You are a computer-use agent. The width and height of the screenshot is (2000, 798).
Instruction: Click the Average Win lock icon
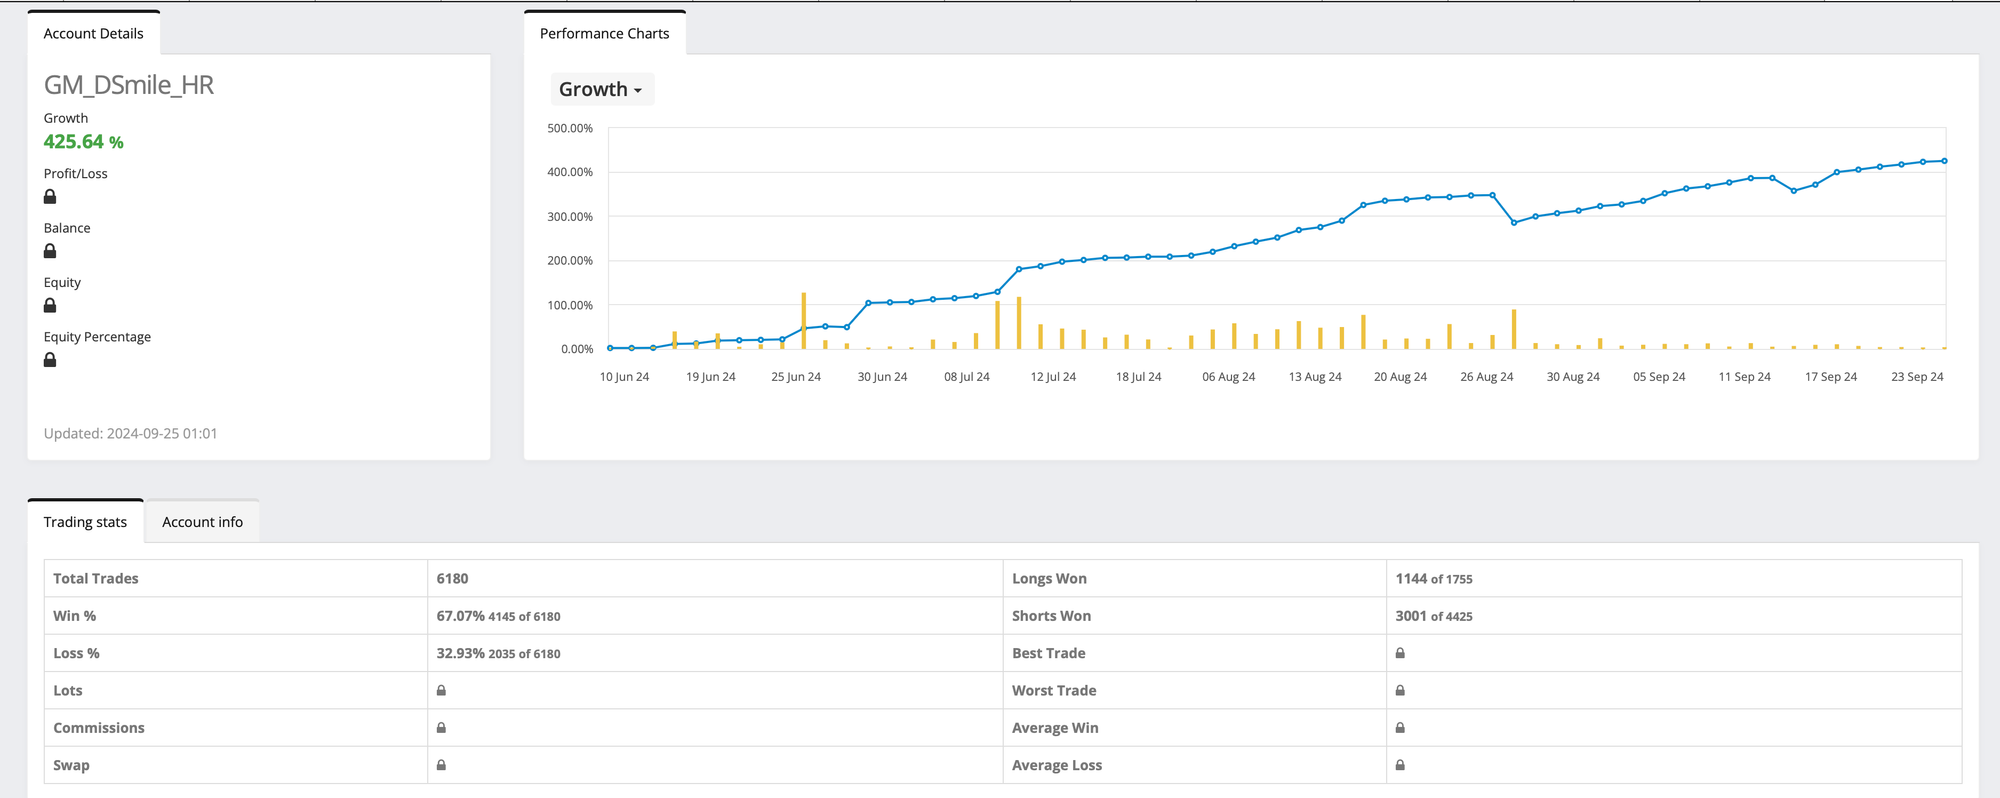[x=1400, y=728]
